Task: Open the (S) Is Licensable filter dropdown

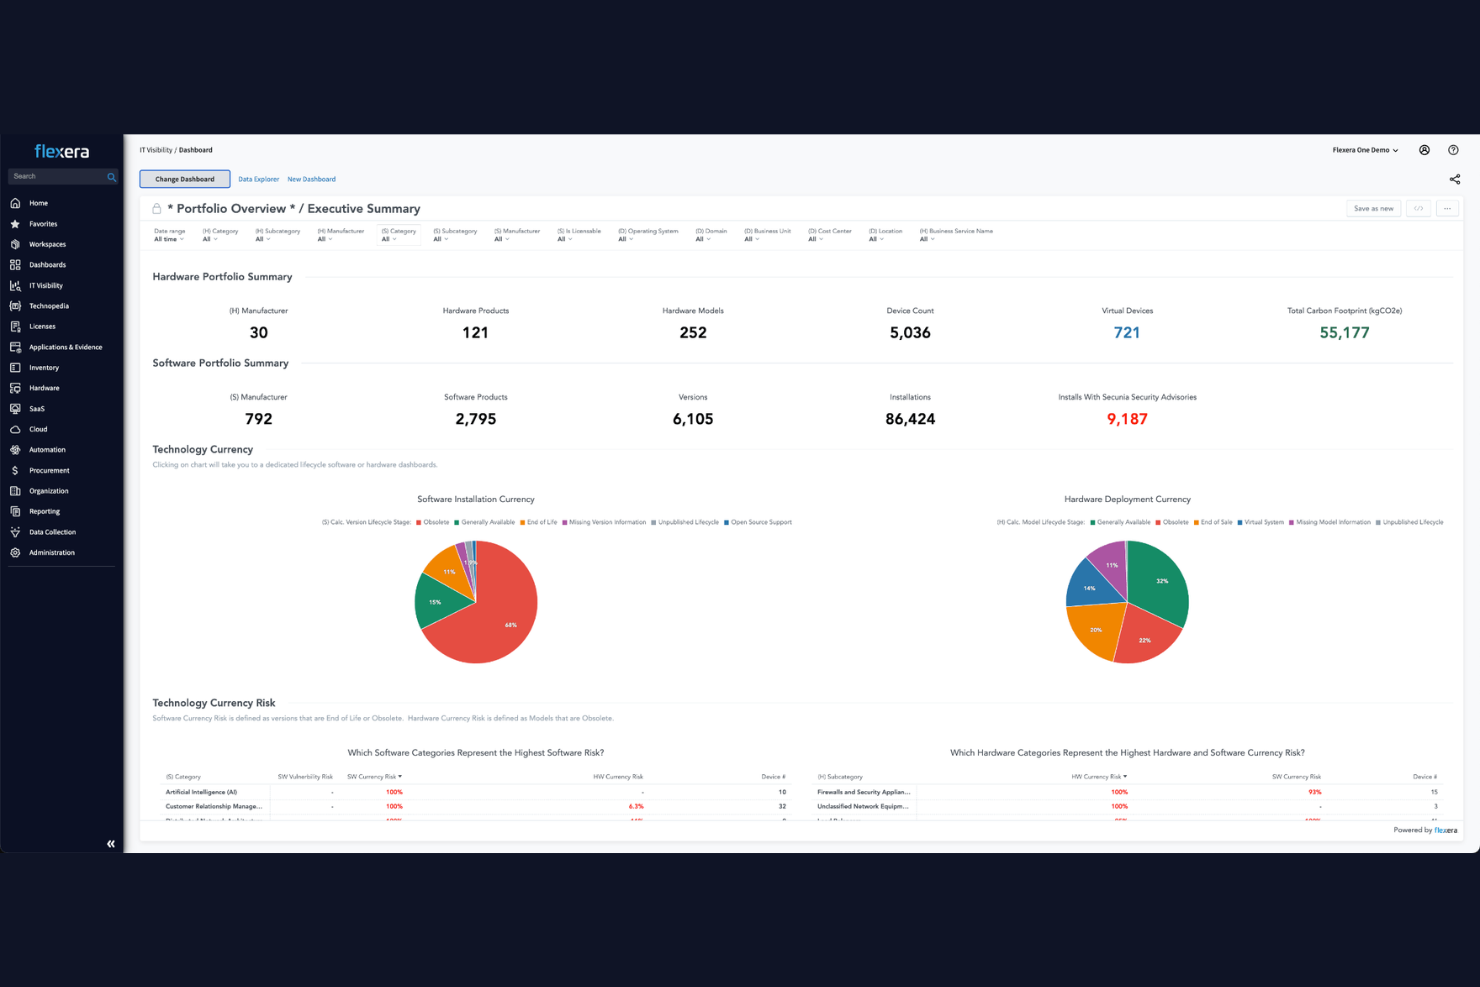Action: point(579,235)
